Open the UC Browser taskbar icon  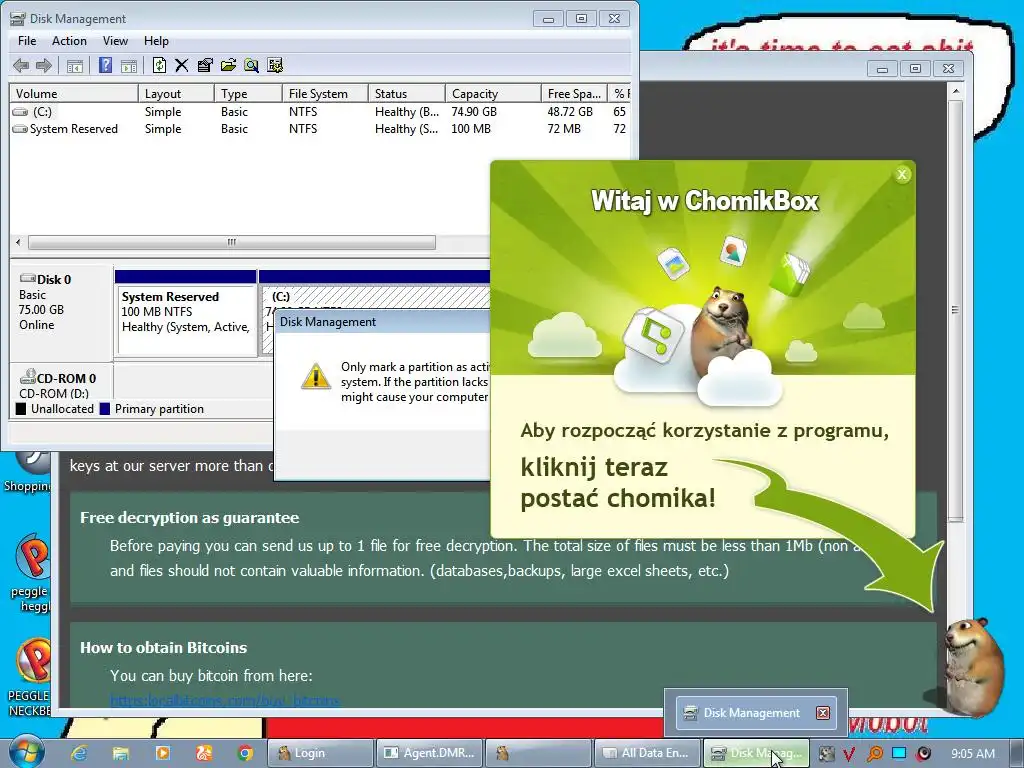click(x=204, y=753)
